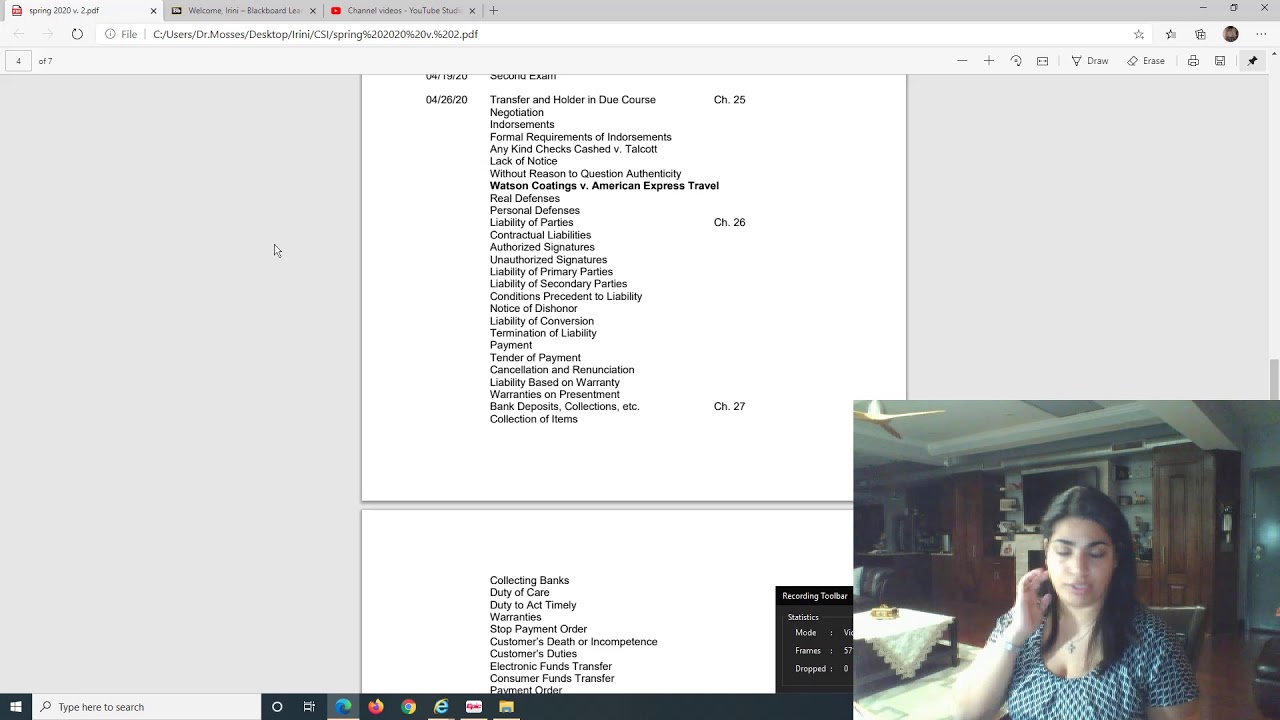Open Task View on the taskbar

309,707
